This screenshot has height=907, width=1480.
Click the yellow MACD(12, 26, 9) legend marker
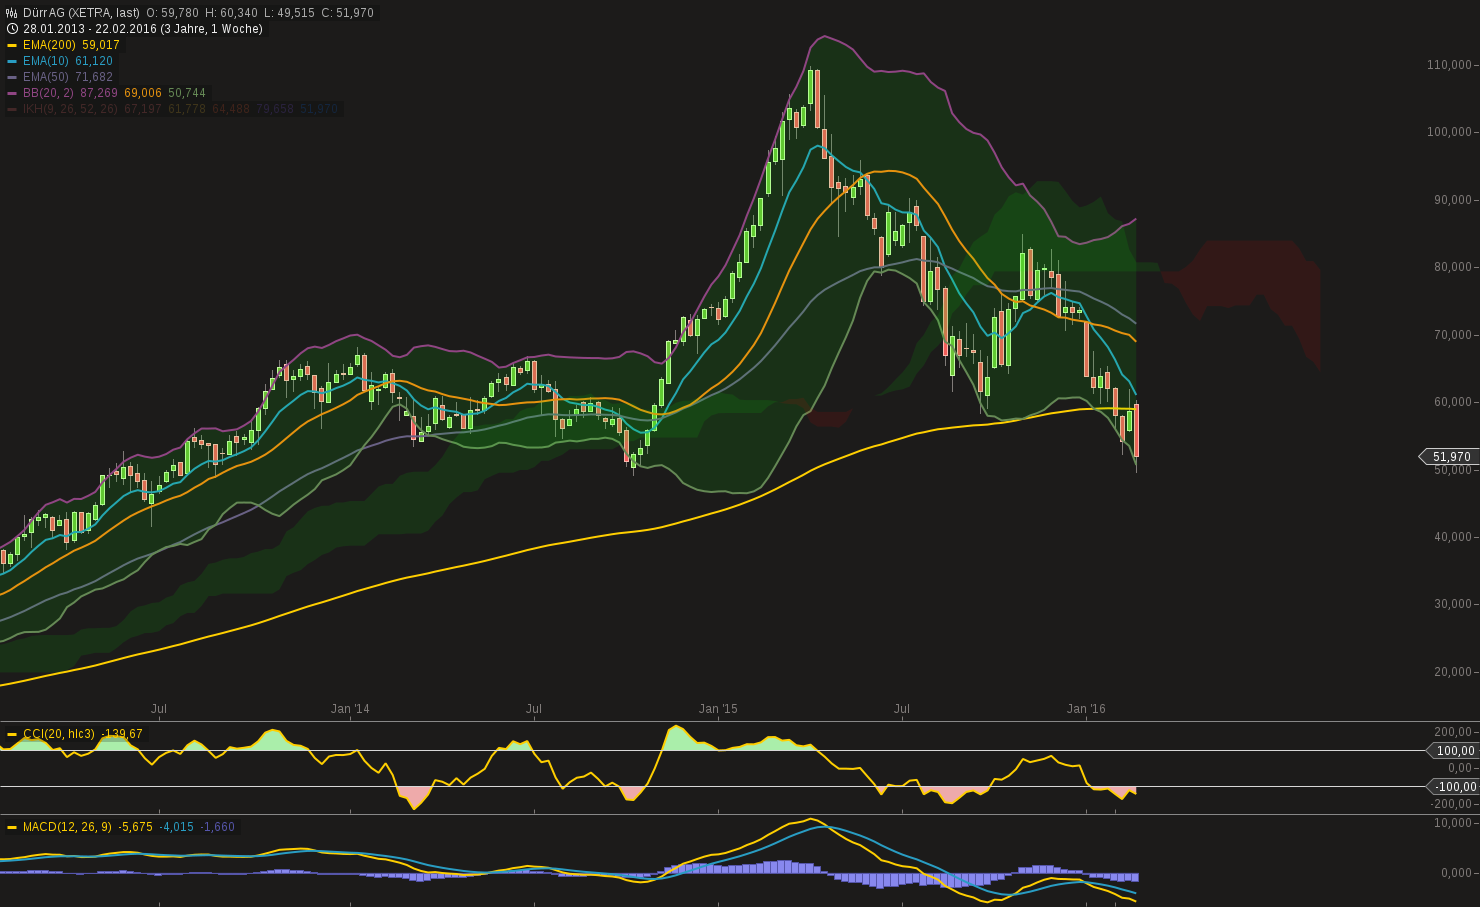tap(12, 827)
